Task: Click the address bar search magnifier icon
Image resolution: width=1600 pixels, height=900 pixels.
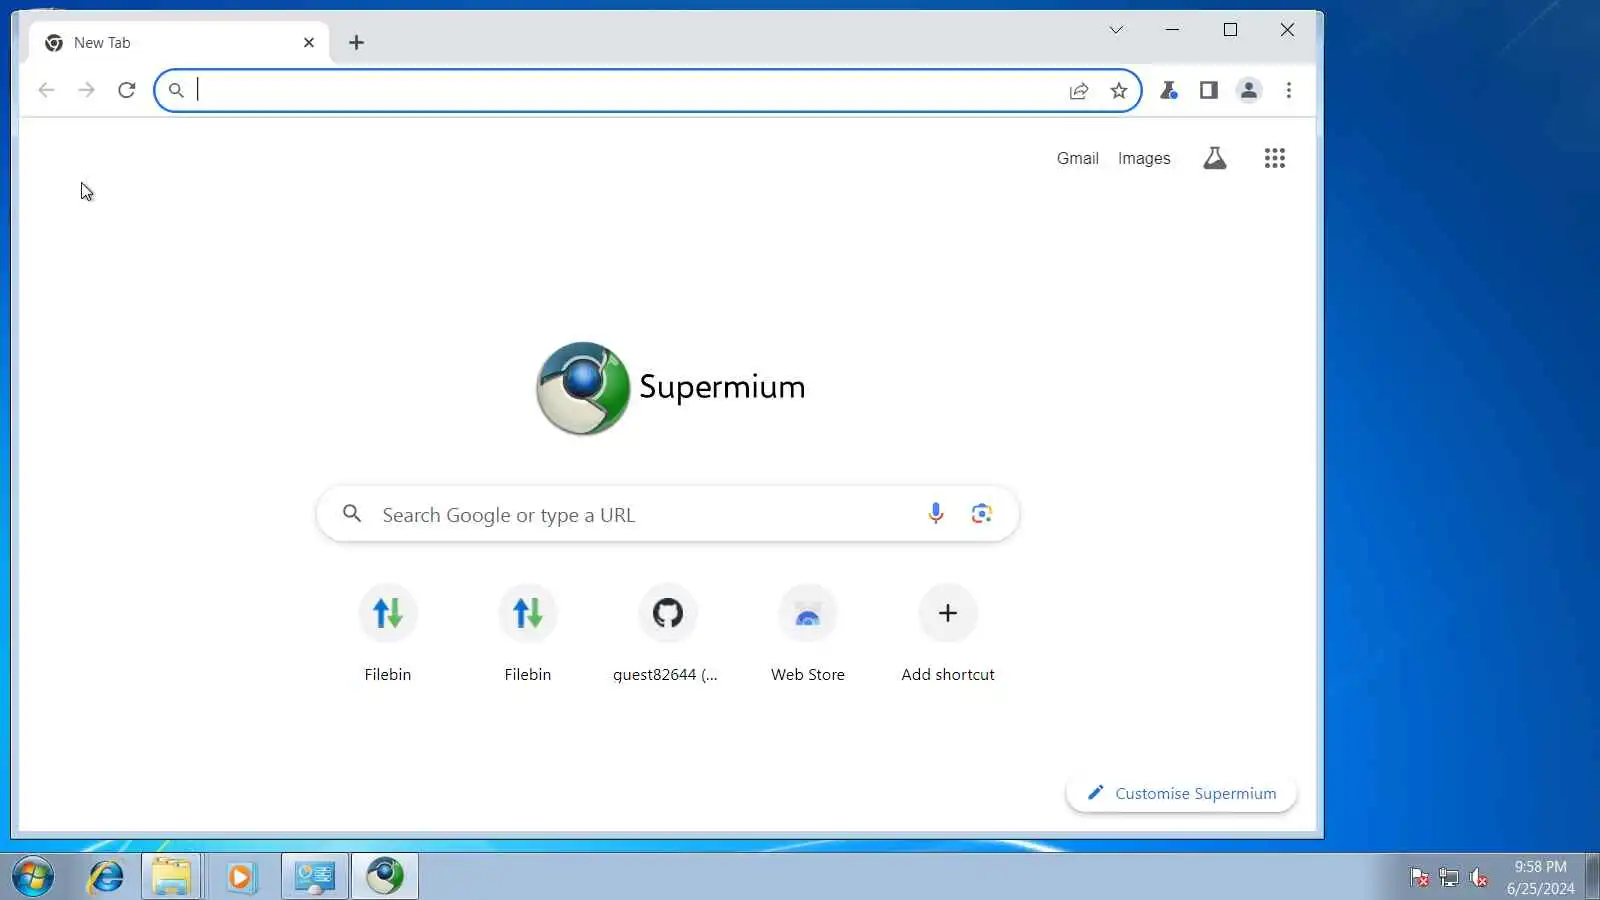Action: point(176,91)
